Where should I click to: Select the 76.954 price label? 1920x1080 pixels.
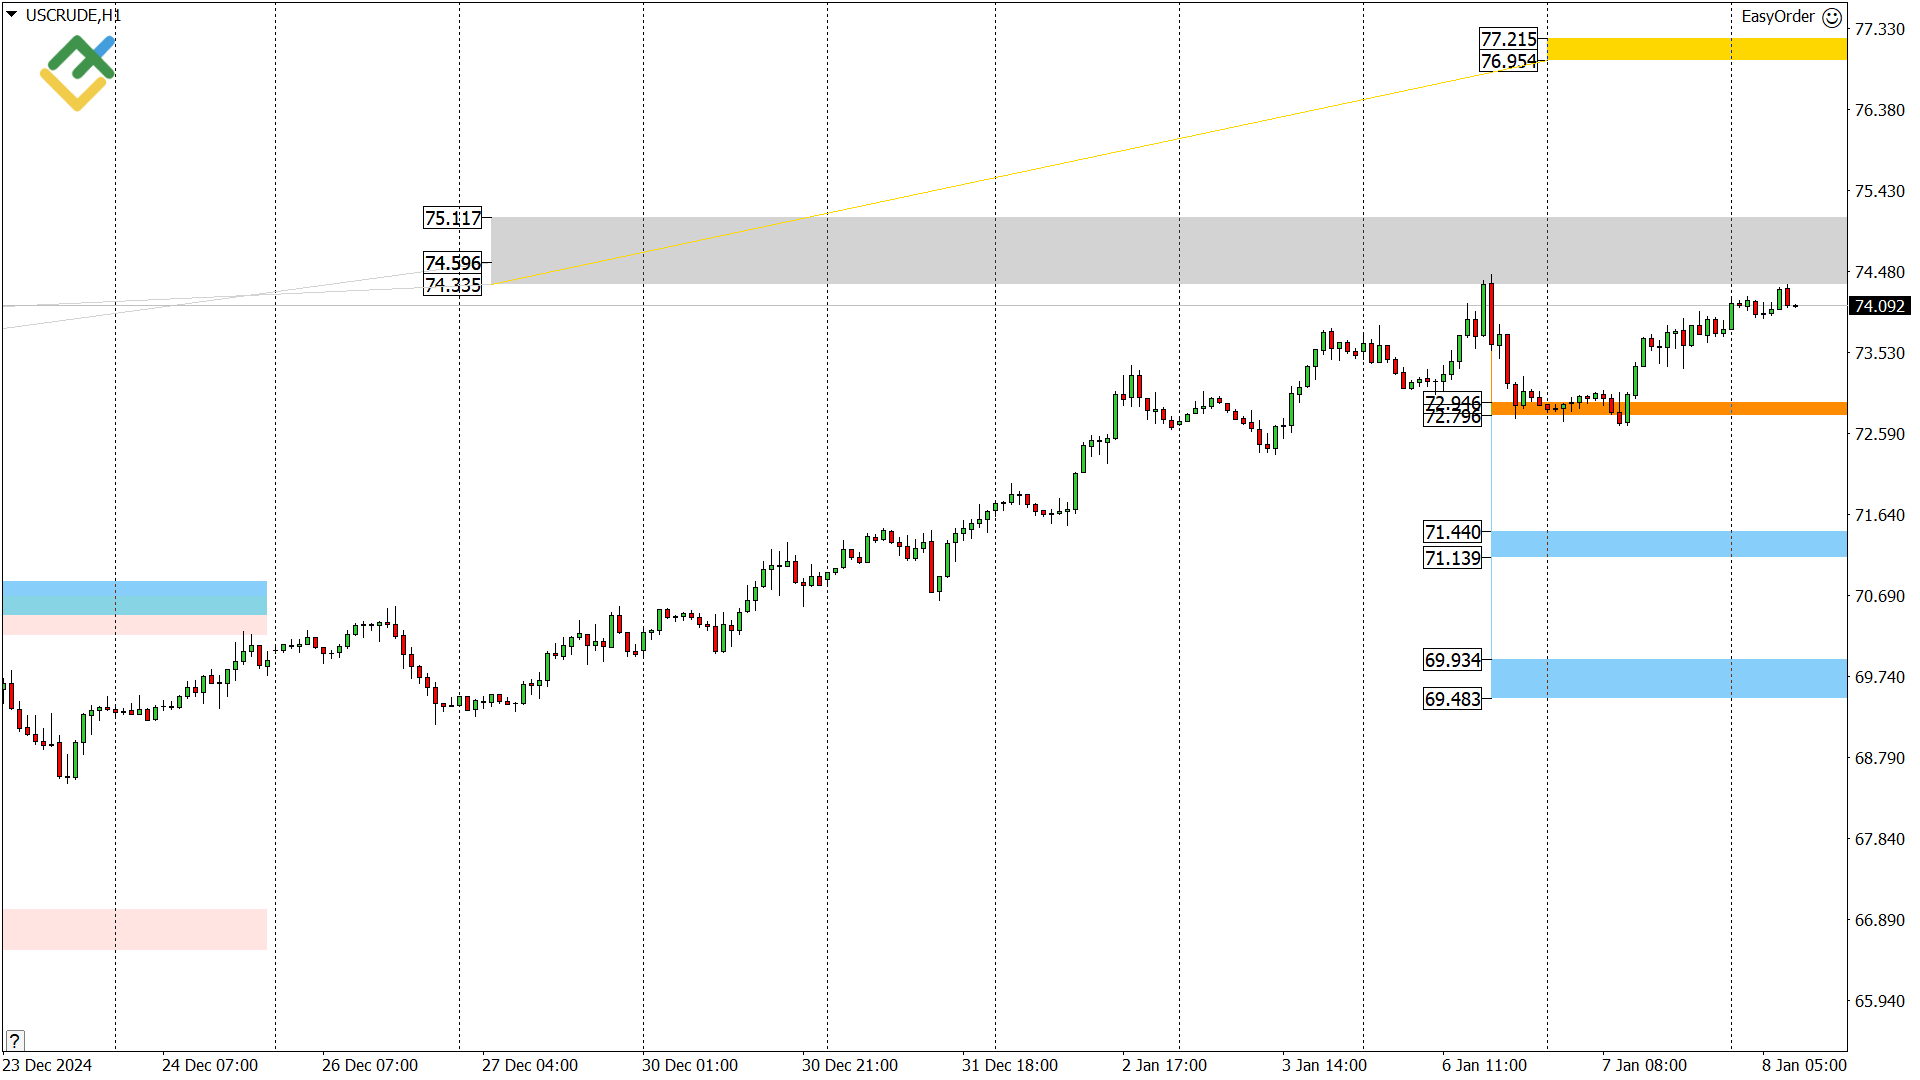click(x=1508, y=62)
